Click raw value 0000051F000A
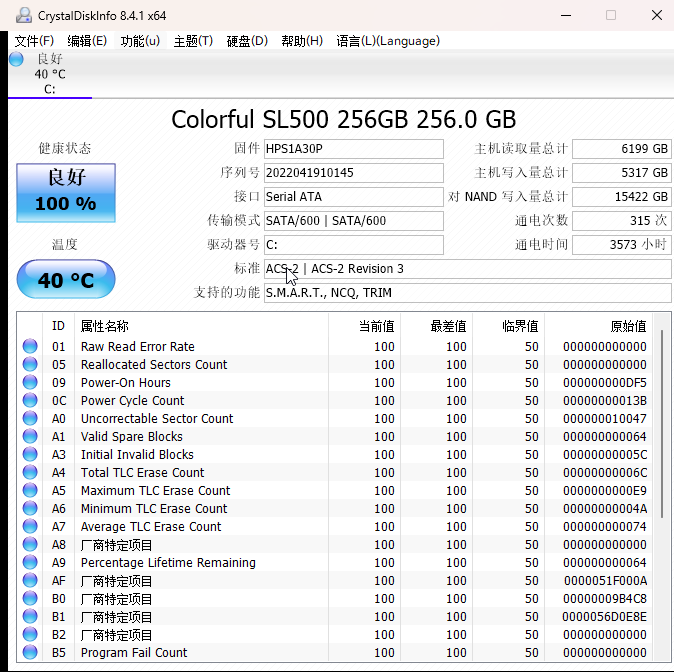 pyautogui.click(x=605, y=580)
